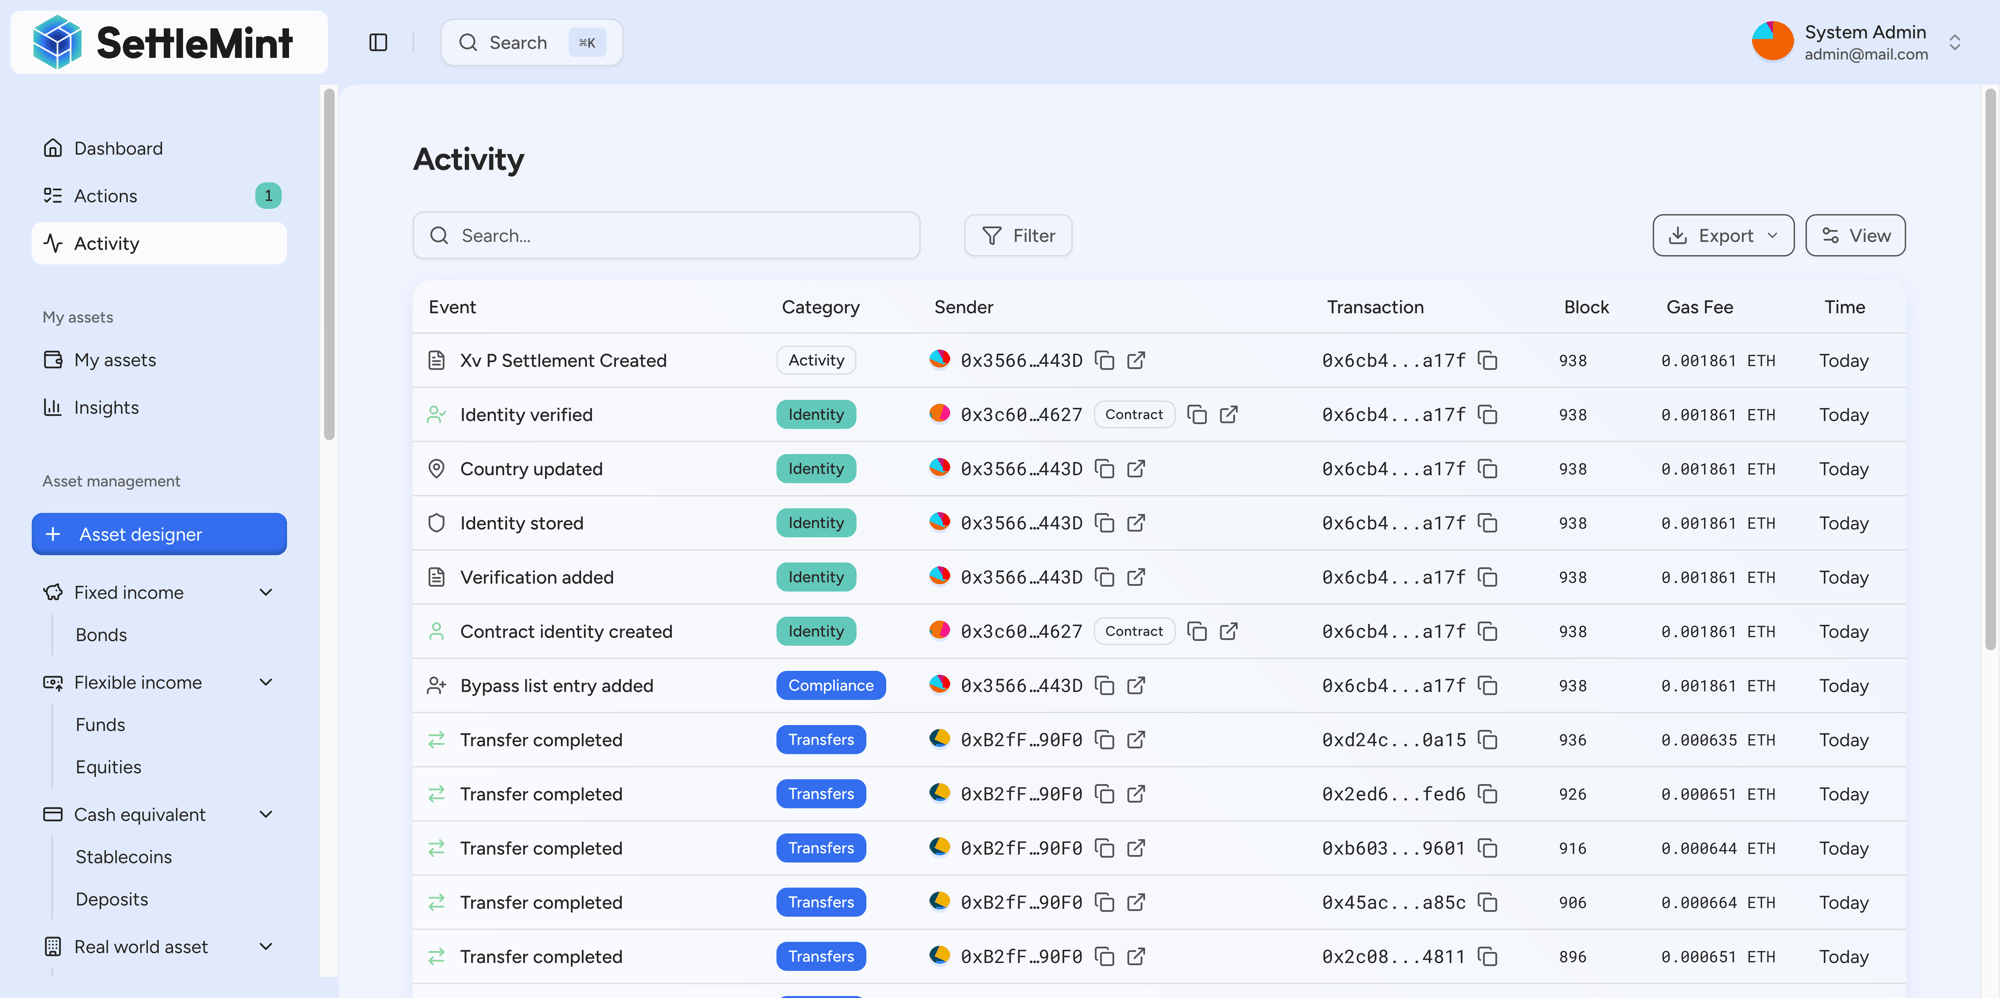Click the Filter button

pyautogui.click(x=1018, y=235)
